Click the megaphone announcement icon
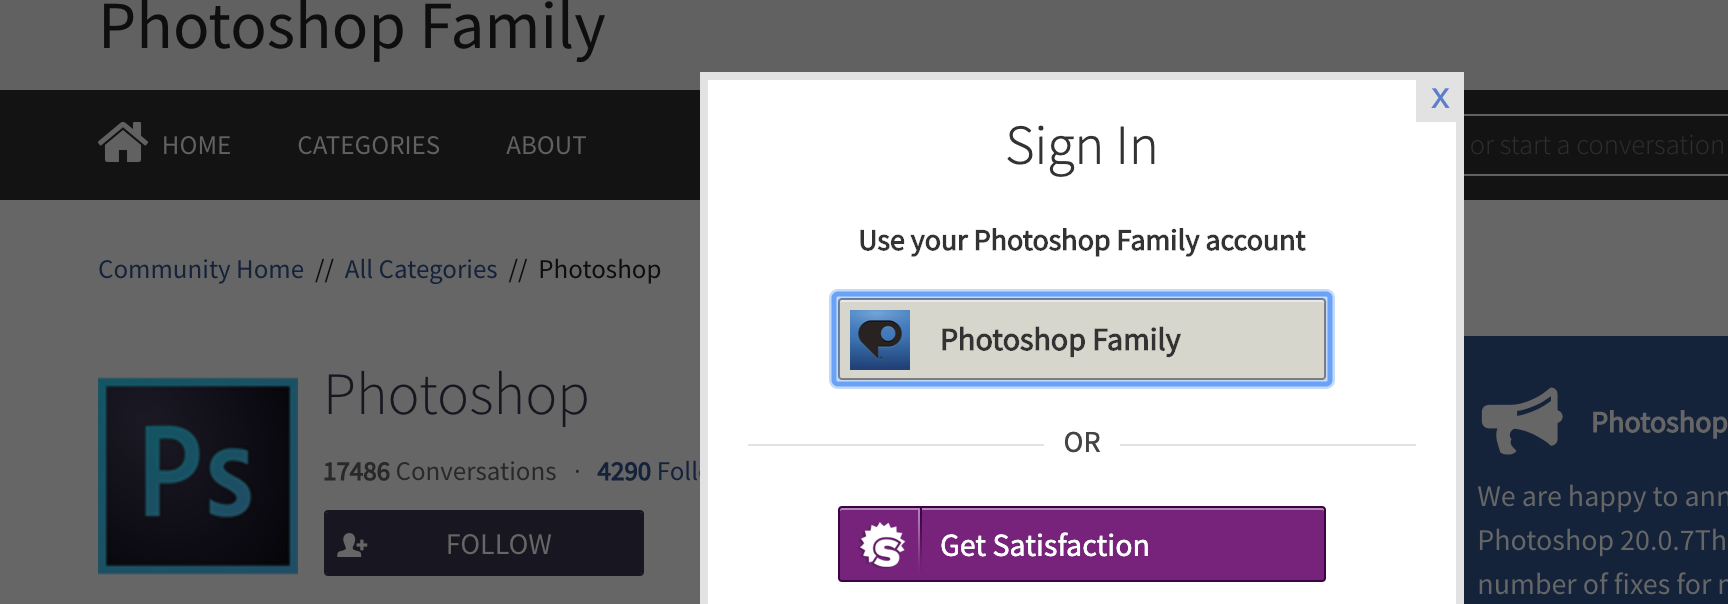This screenshot has height=604, width=1728. (x=1521, y=421)
